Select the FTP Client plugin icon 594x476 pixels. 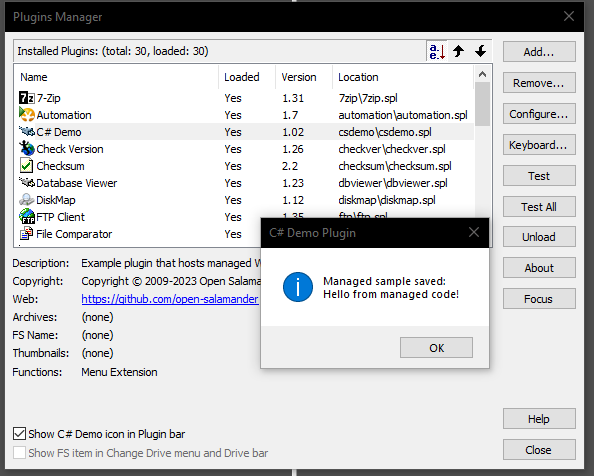tap(27, 217)
